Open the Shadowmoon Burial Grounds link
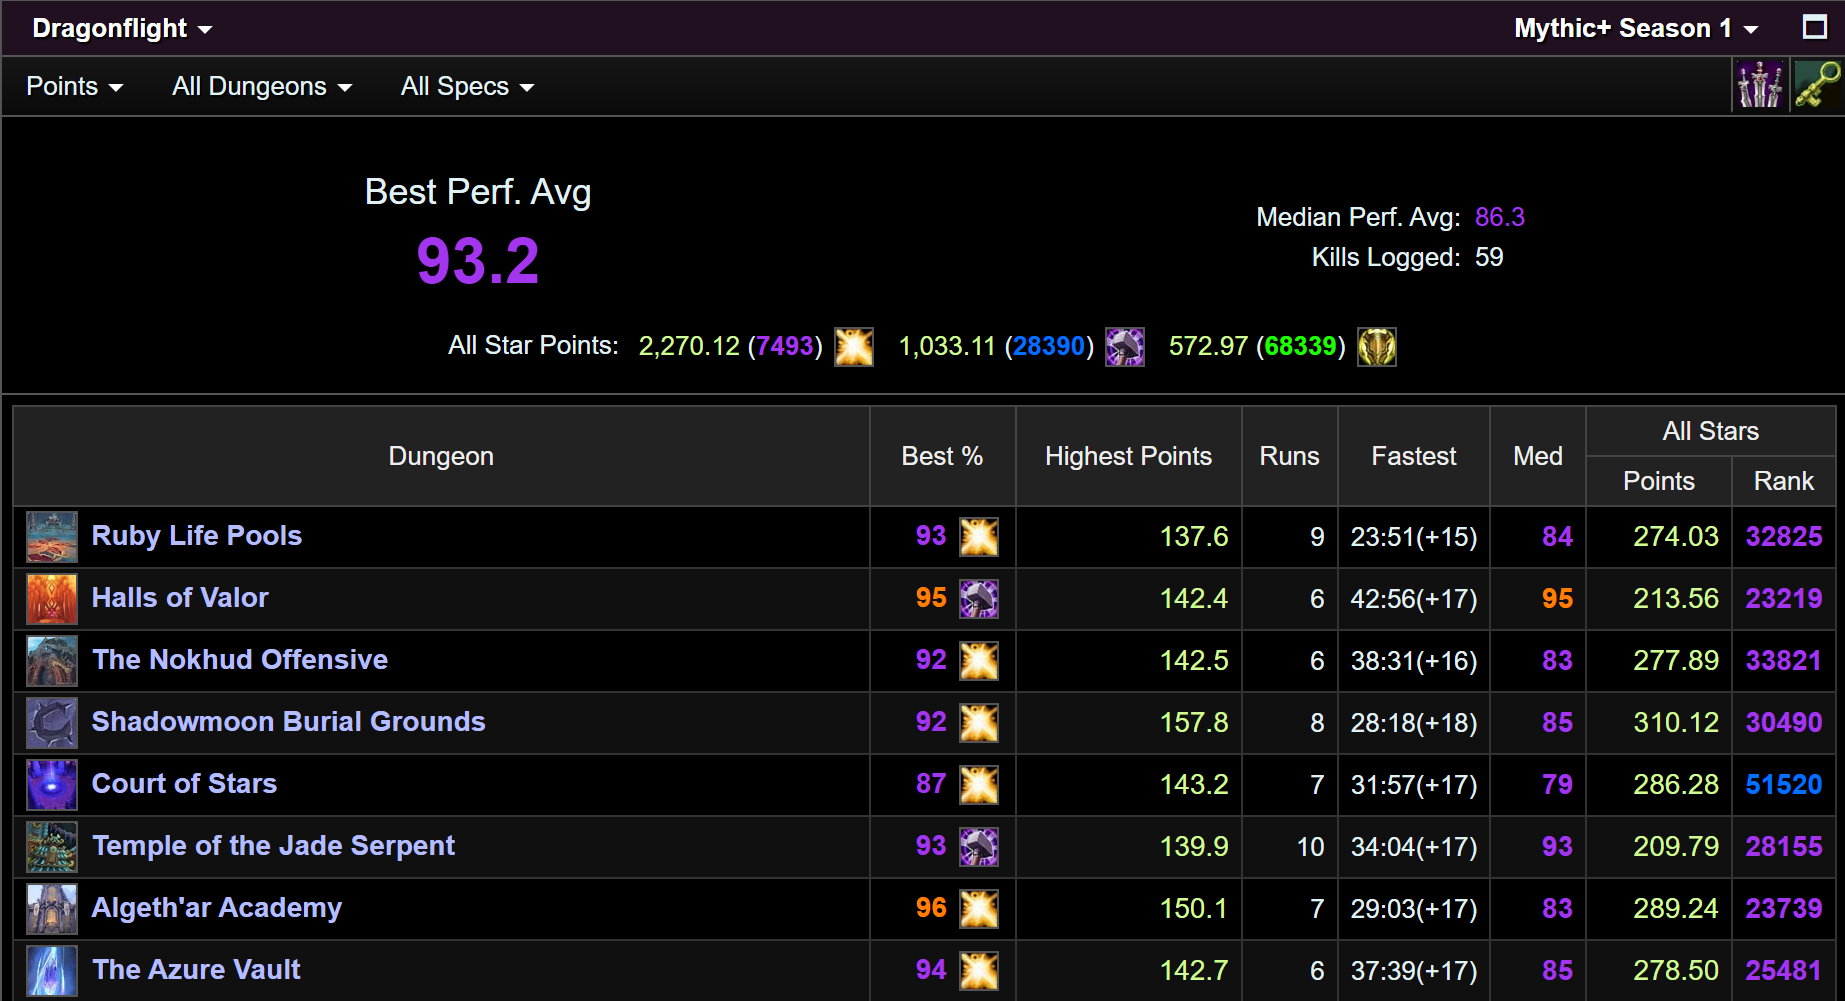Screen dimensions: 1845x1001 click(288, 722)
